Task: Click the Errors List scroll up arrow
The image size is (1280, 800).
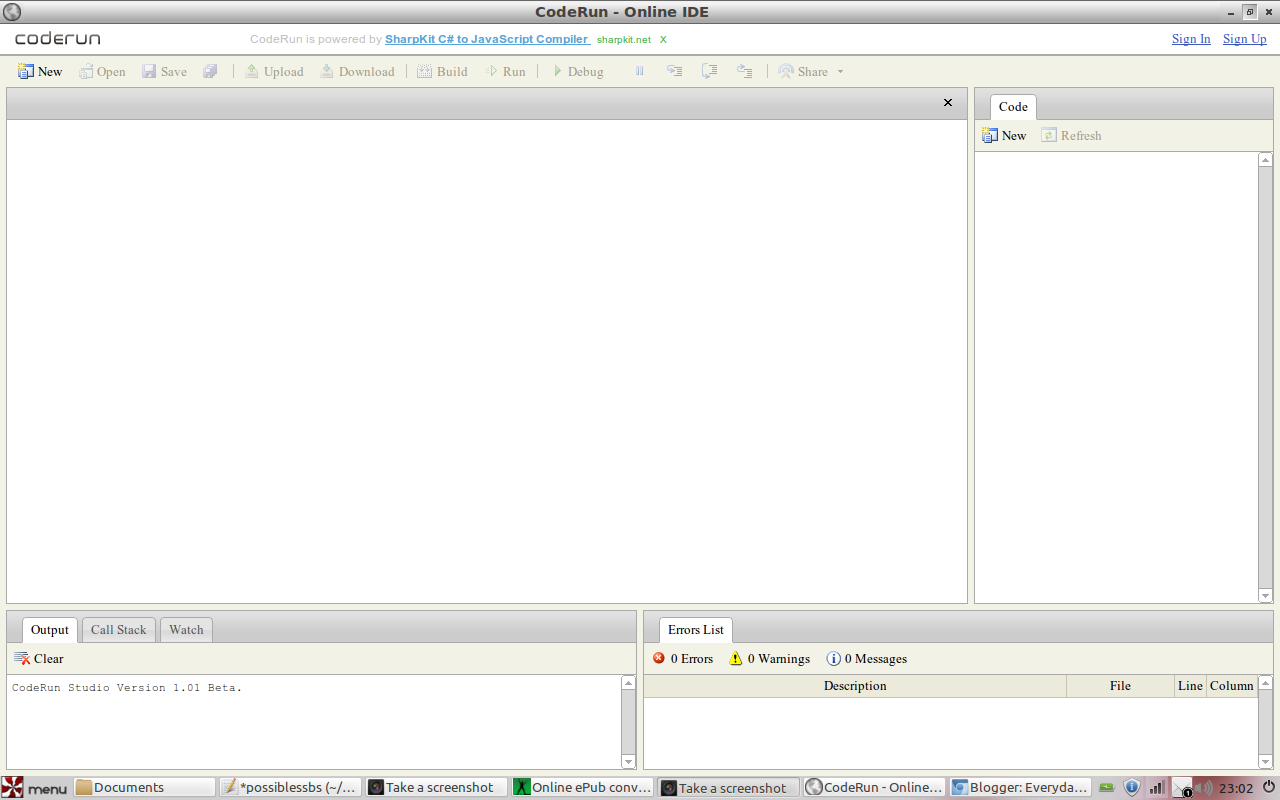Action: click(x=1266, y=683)
